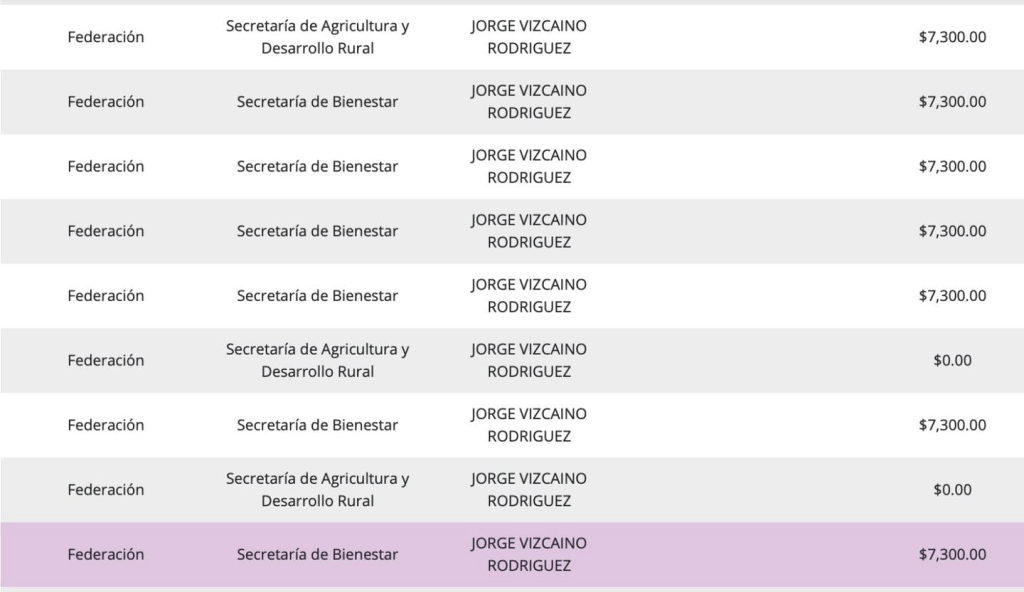Click the last $0.00 amount
The height and width of the screenshot is (592, 1024).
(952, 490)
